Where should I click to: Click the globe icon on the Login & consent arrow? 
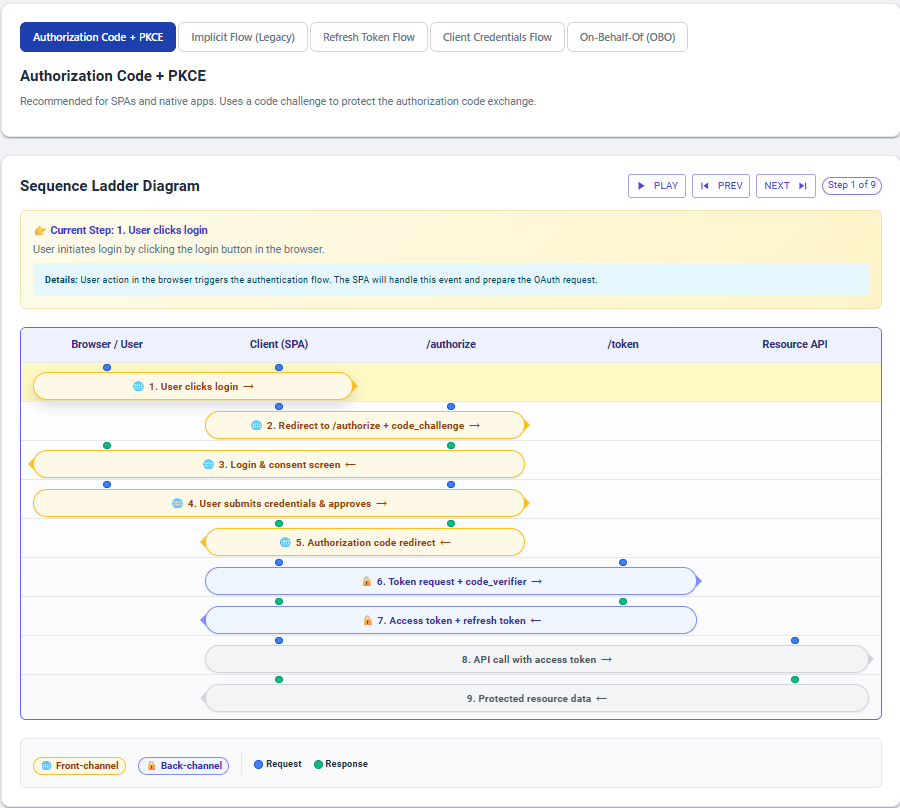point(210,464)
